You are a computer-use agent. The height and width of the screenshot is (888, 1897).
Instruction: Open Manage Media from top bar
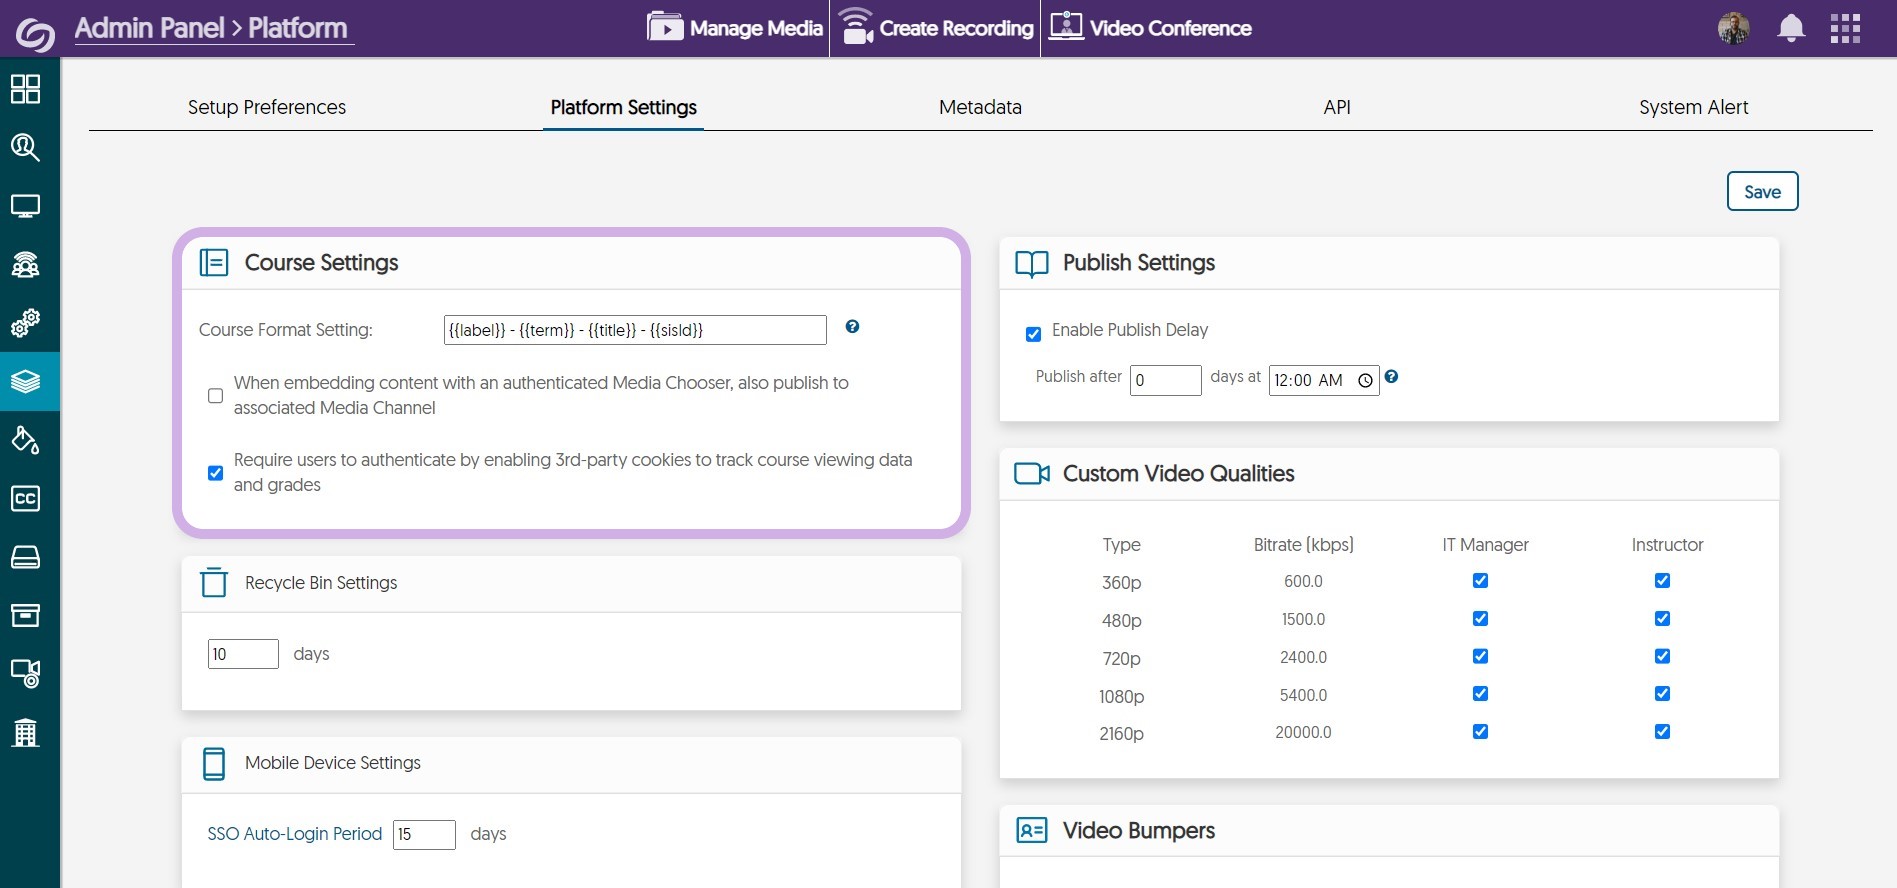[735, 28]
